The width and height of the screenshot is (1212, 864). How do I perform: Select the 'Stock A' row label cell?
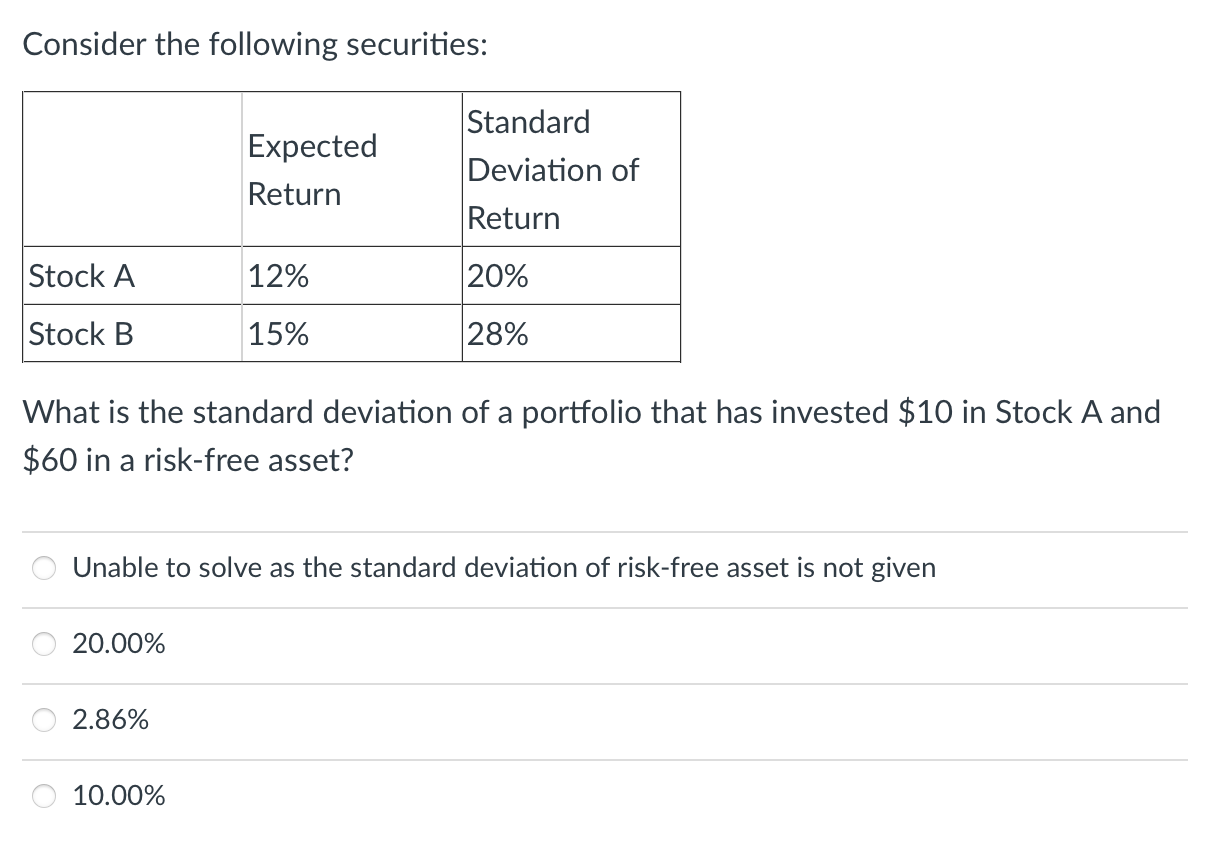132,276
